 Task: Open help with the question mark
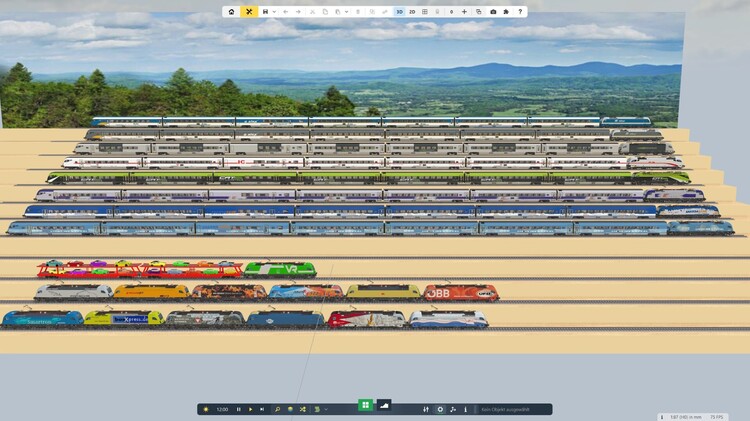click(520, 11)
